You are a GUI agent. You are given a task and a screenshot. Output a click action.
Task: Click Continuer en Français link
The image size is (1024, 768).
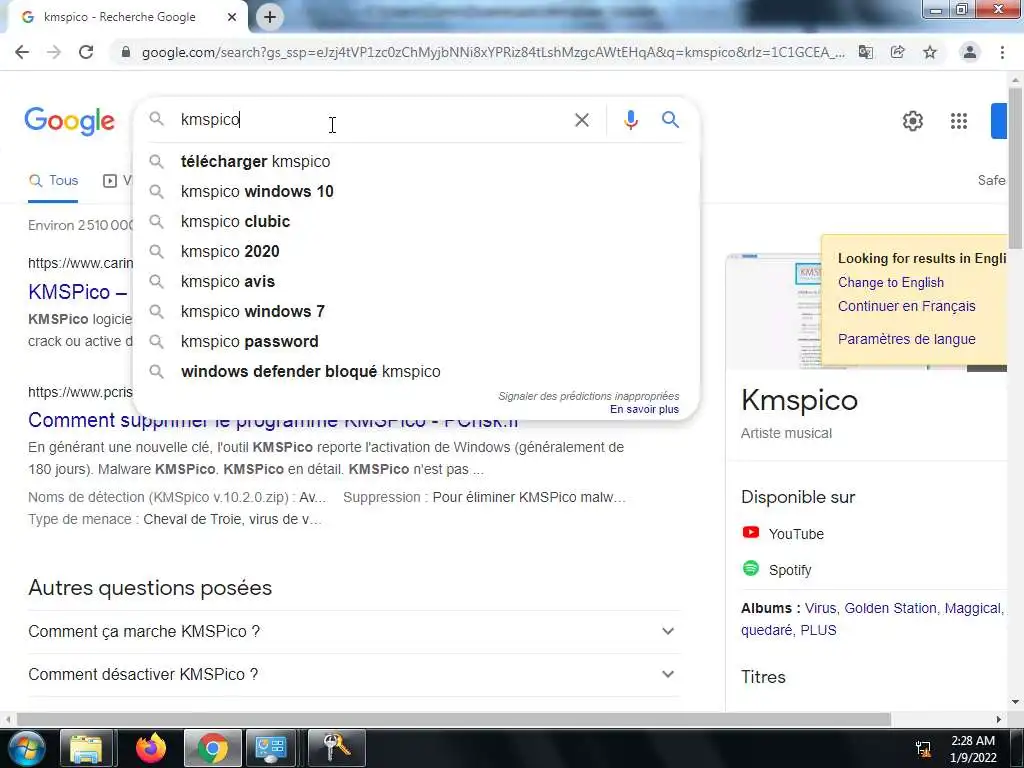(x=906, y=306)
